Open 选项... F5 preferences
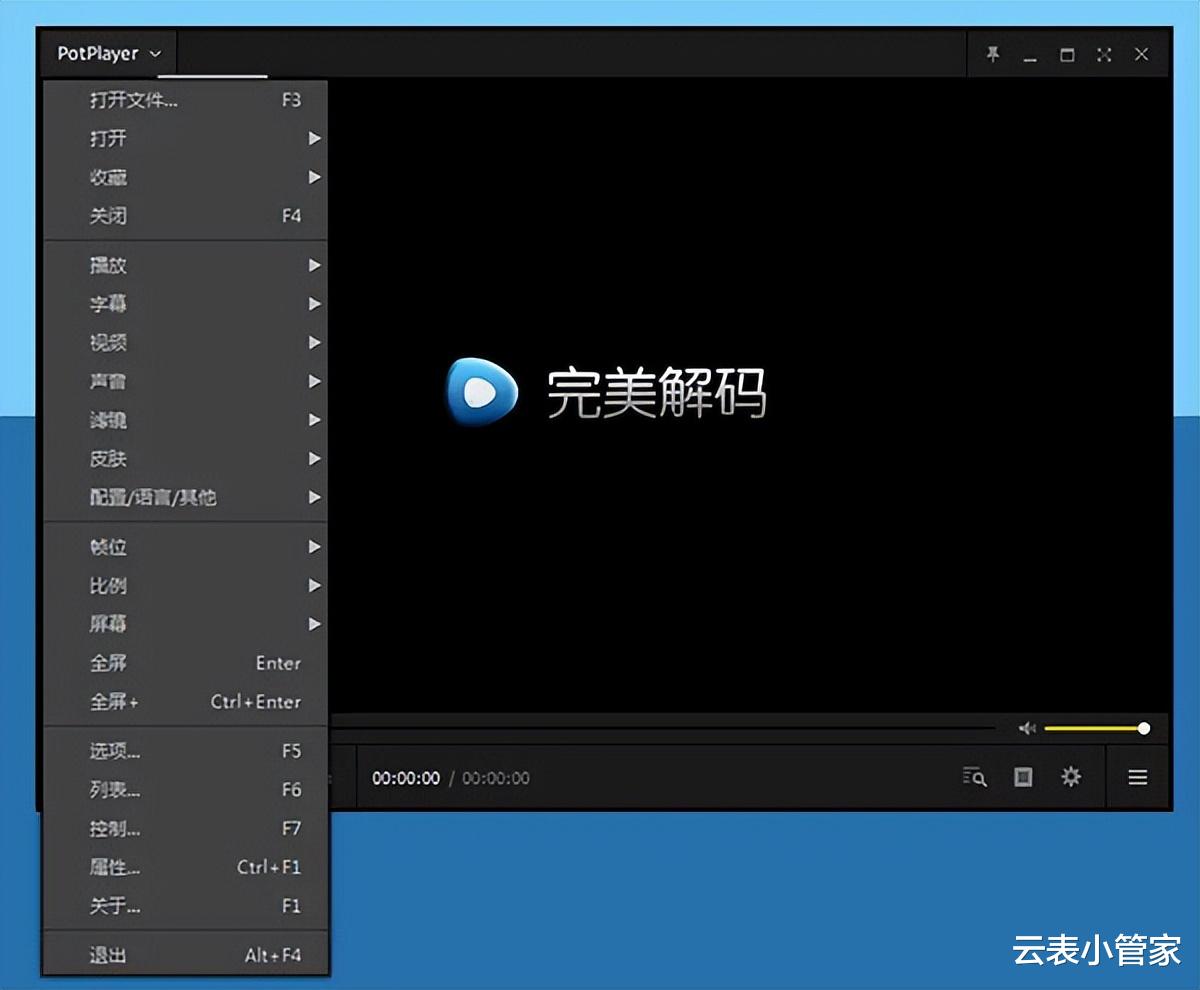This screenshot has height=990, width=1200. point(186,751)
